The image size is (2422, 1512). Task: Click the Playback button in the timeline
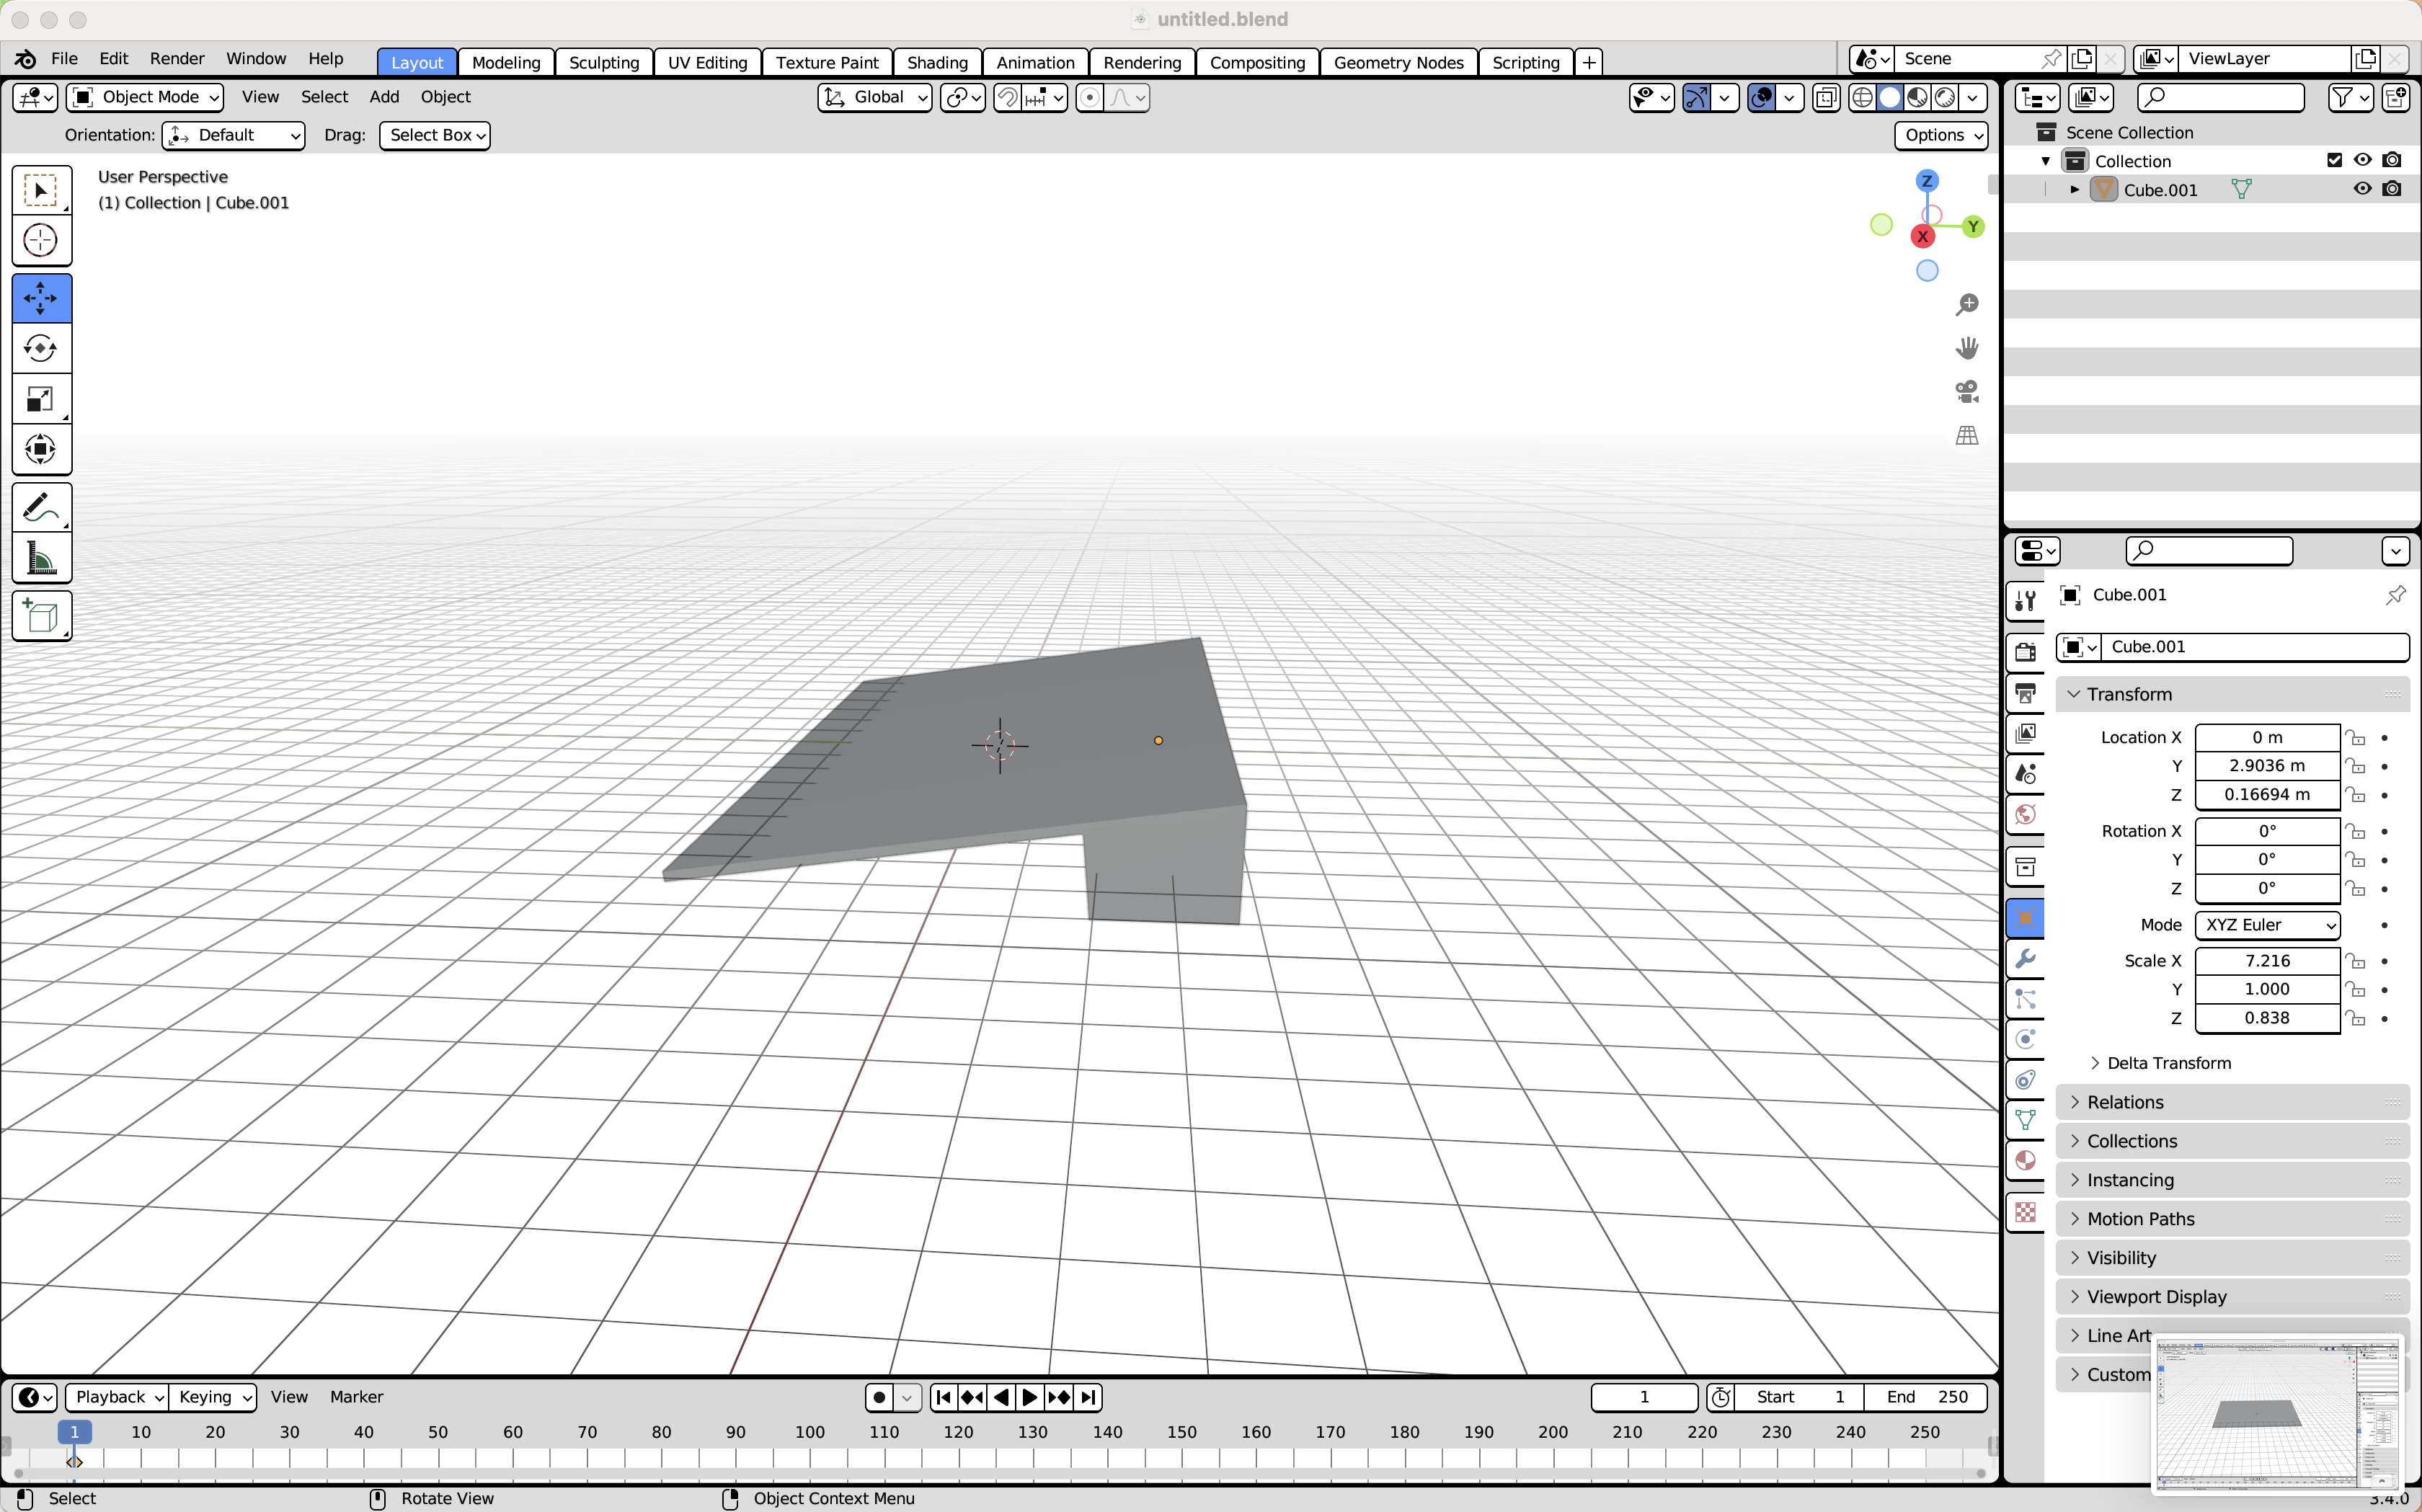click(117, 1397)
